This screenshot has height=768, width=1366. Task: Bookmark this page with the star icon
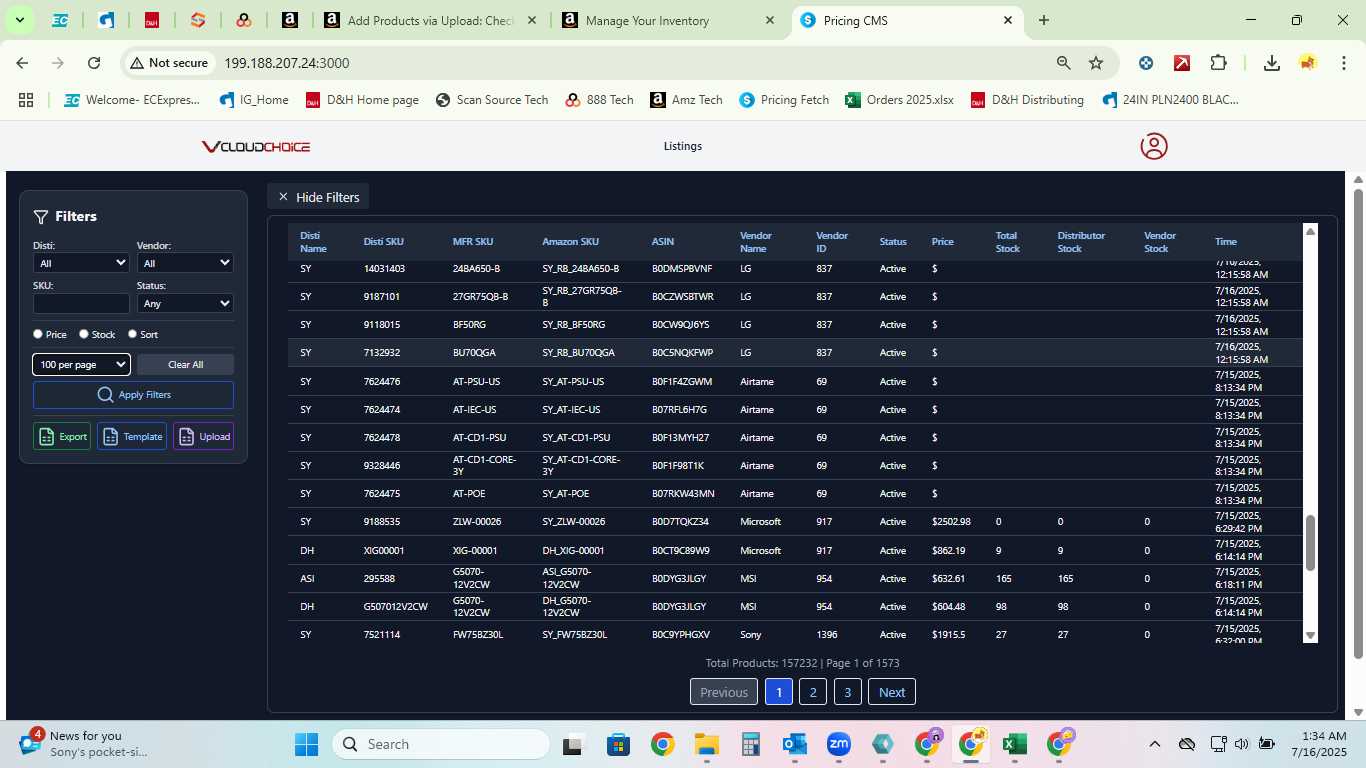1096,63
